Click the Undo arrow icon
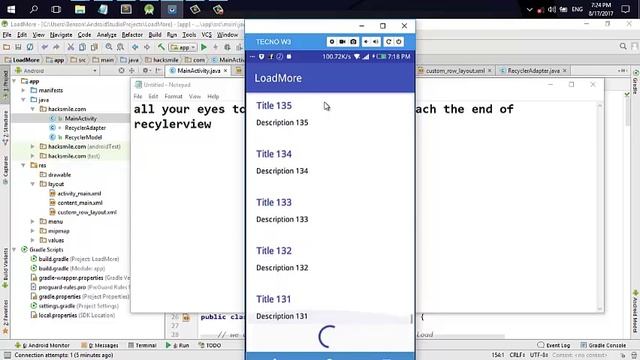The image size is (640, 360). pyautogui.click(x=44, y=47)
